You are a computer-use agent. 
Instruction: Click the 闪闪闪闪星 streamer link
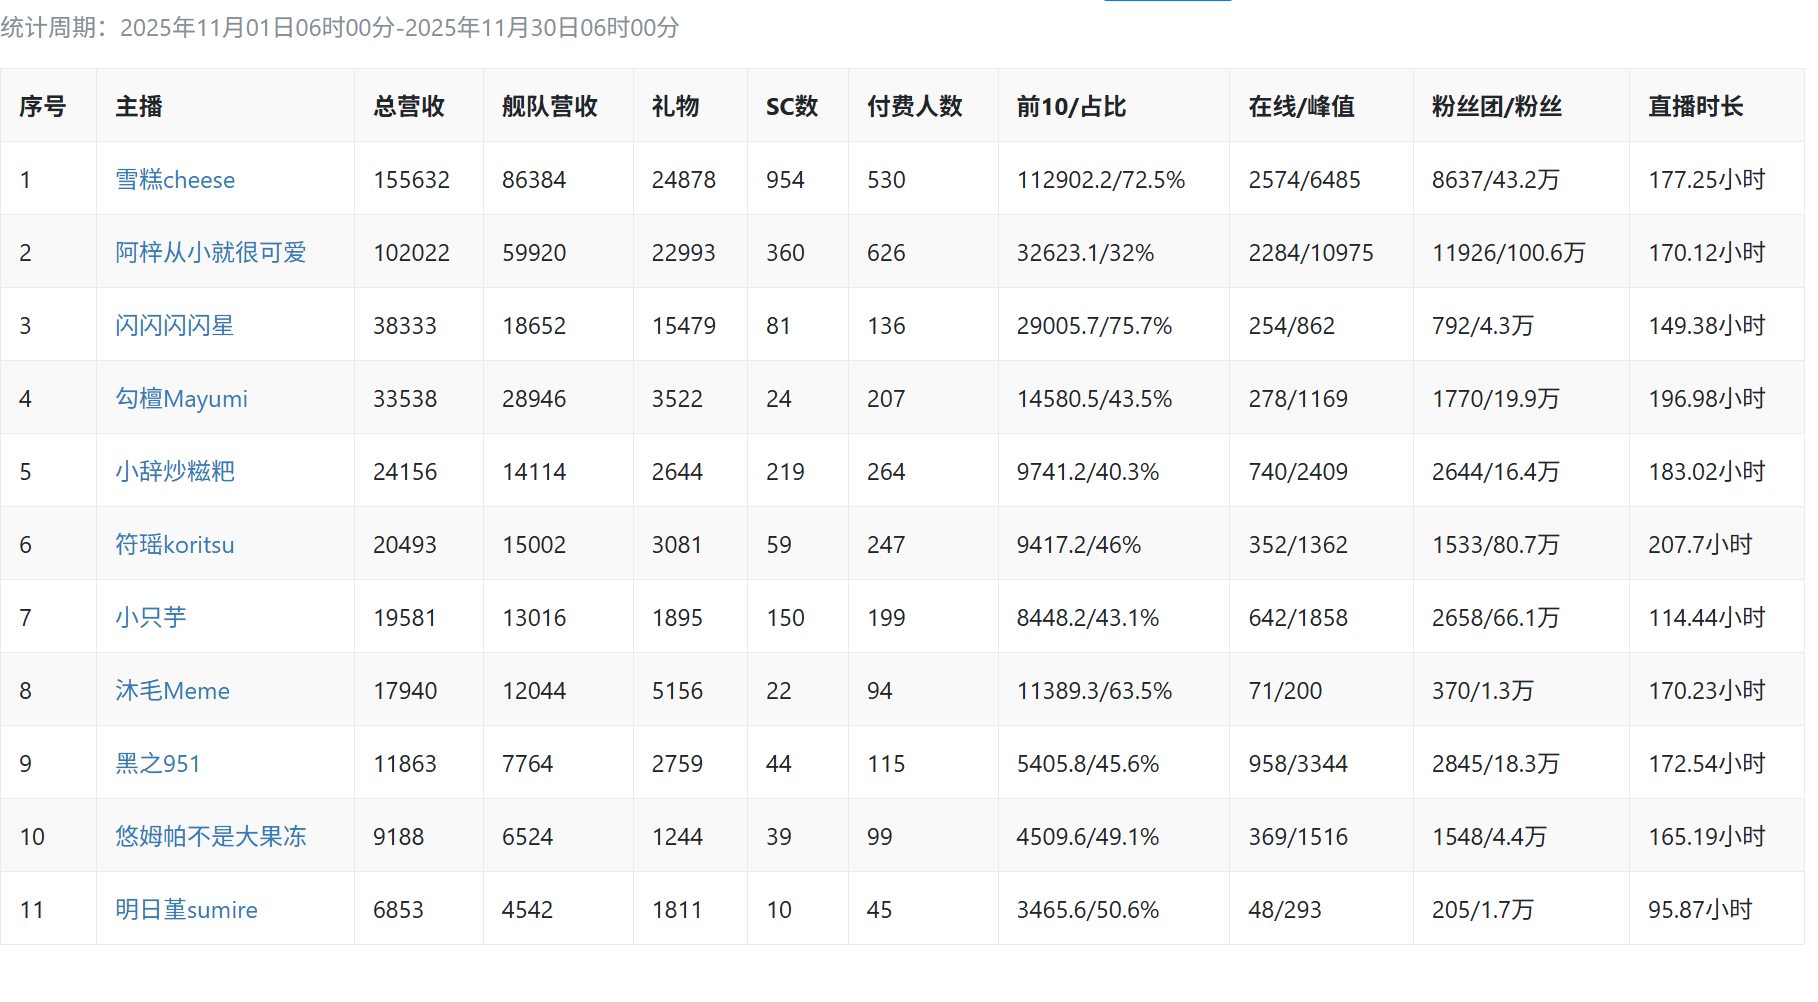coord(174,326)
